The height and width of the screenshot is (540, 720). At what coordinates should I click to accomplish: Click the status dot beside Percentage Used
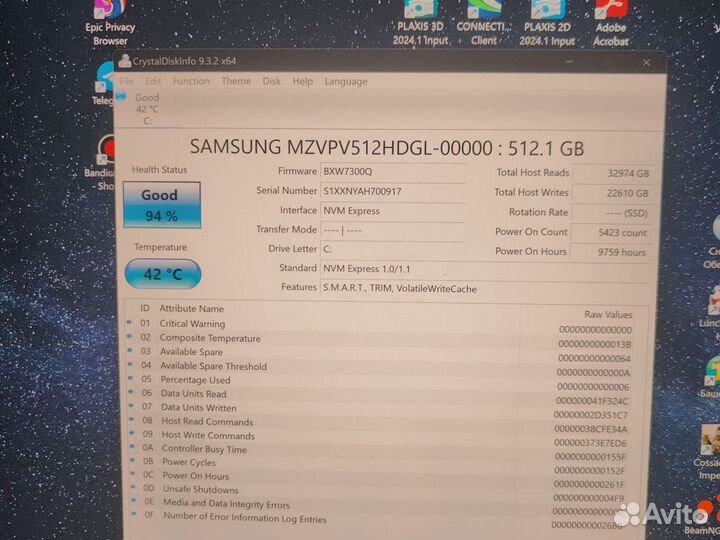130,378
